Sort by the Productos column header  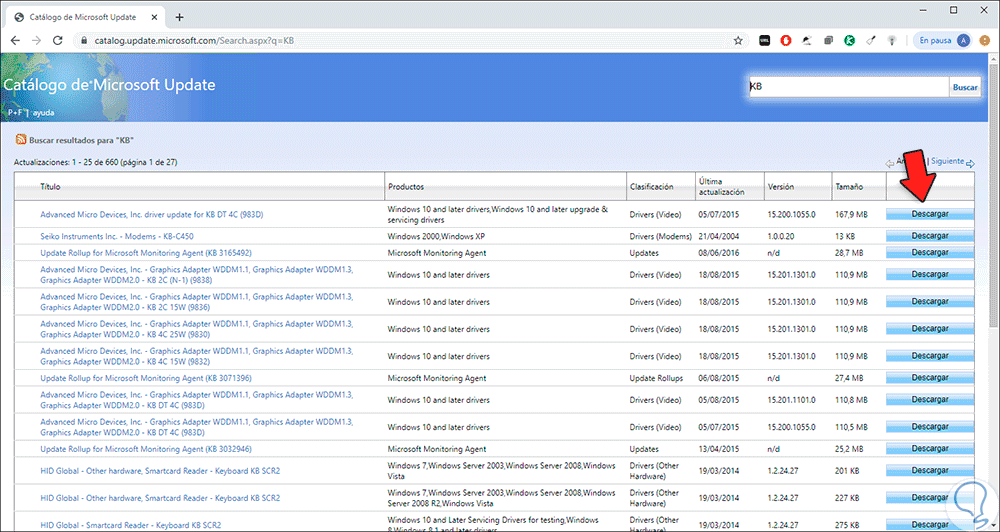coord(406,187)
